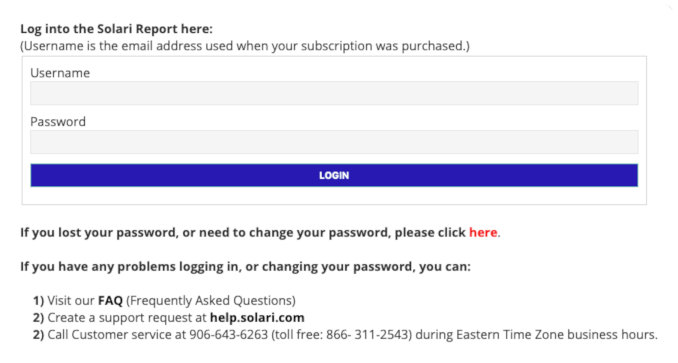This screenshot has width=678, height=363.
Task: Select the customer service number 906-643-6263
Action: coord(229,334)
